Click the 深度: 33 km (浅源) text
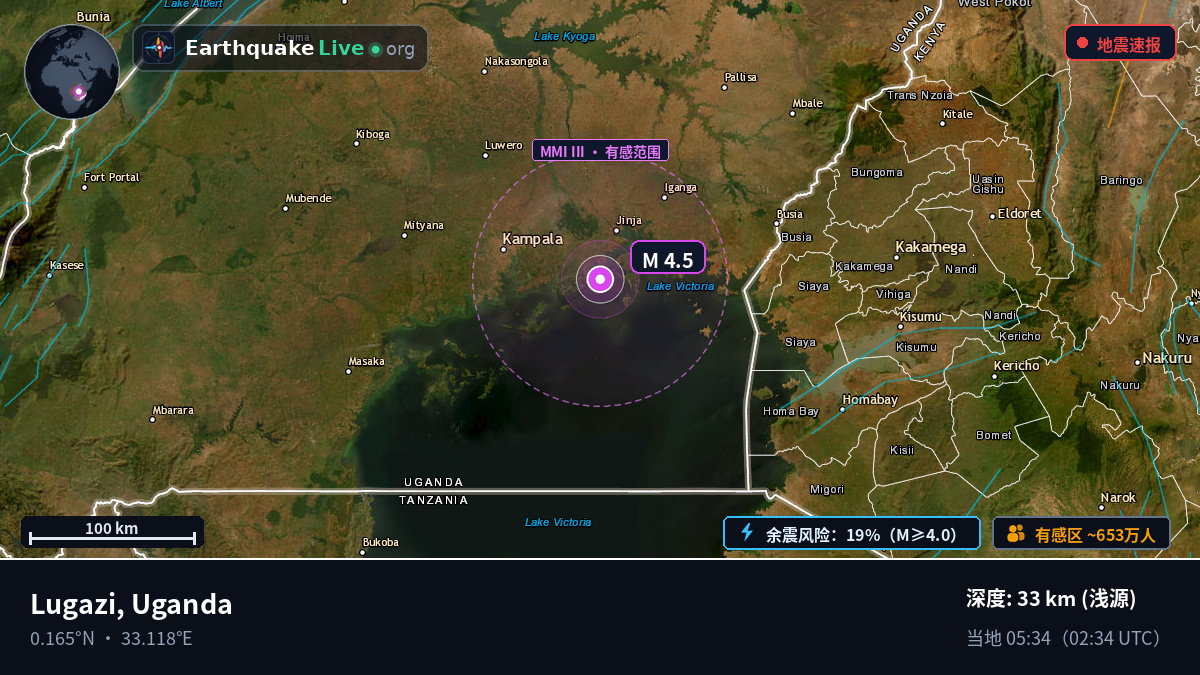The width and height of the screenshot is (1200, 675). click(x=1051, y=599)
